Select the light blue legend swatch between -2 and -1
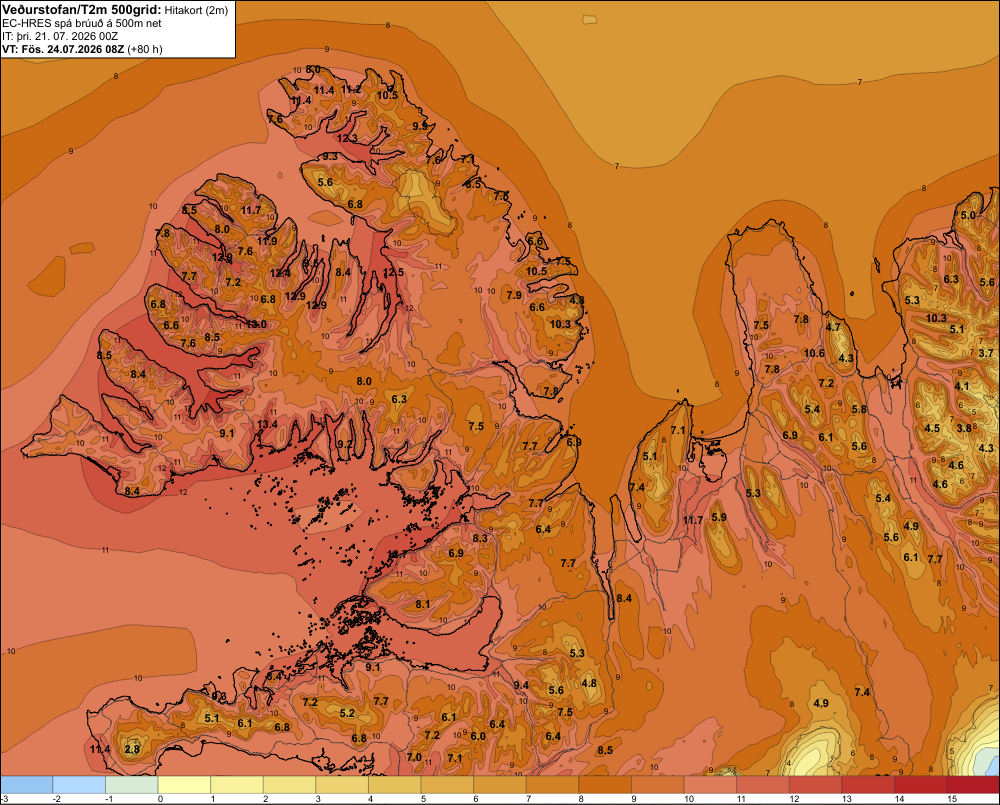The width and height of the screenshot is (1000, 805). click(79, 785)
